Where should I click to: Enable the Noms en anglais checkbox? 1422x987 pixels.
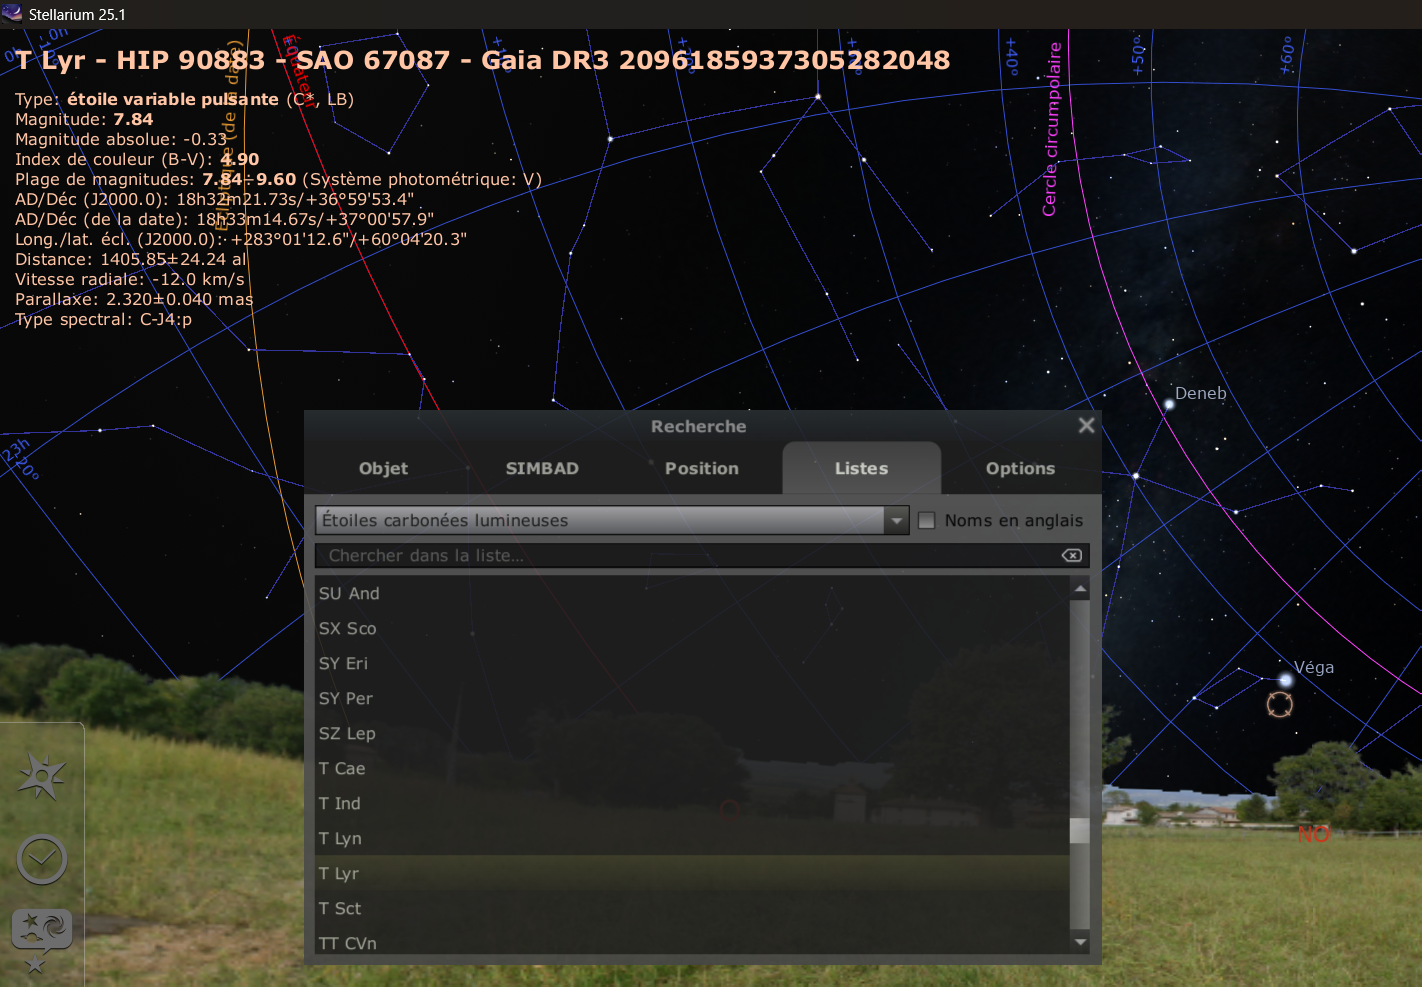927,520
